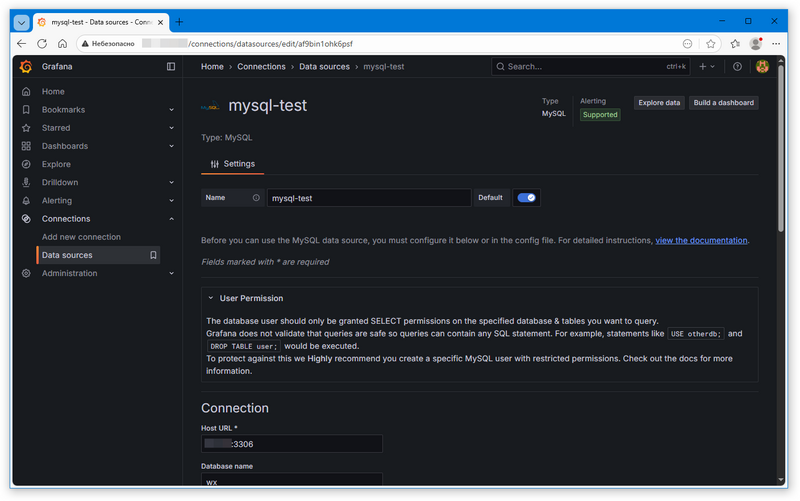This screenshot has height=501, width=800.
Task: Click the Explore data button
Action: (x=659, y=103)
